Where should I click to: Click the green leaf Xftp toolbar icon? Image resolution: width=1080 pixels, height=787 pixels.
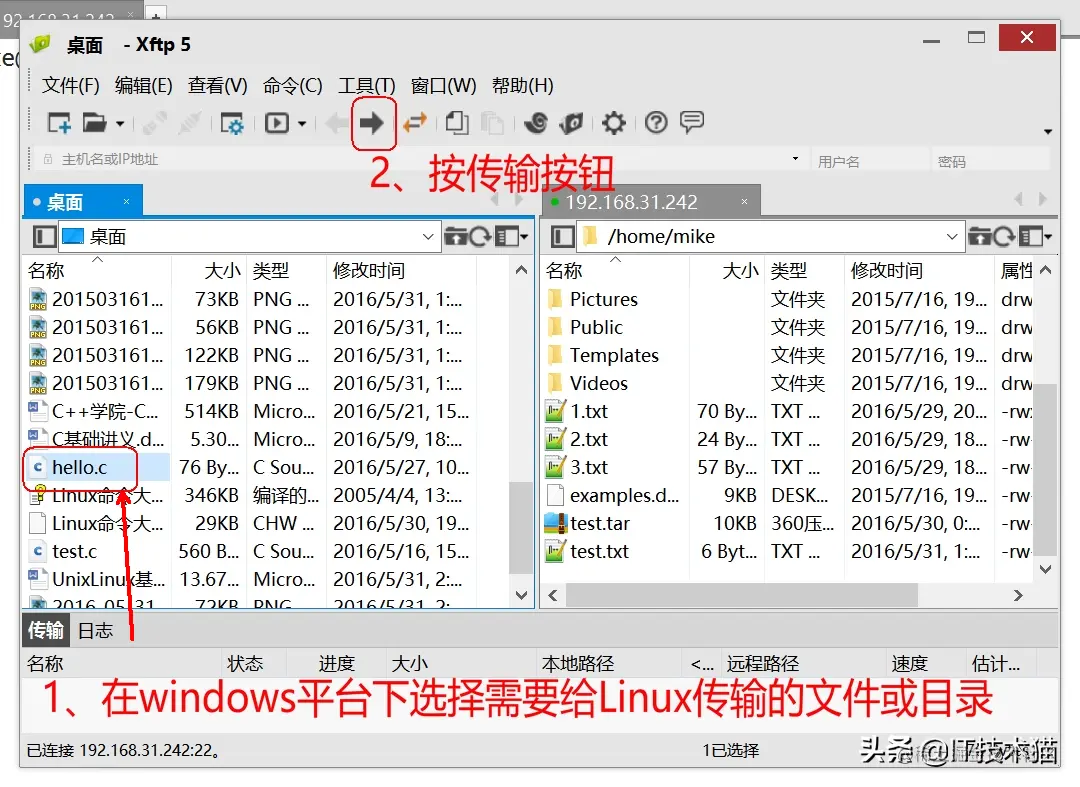coord(571,123)
